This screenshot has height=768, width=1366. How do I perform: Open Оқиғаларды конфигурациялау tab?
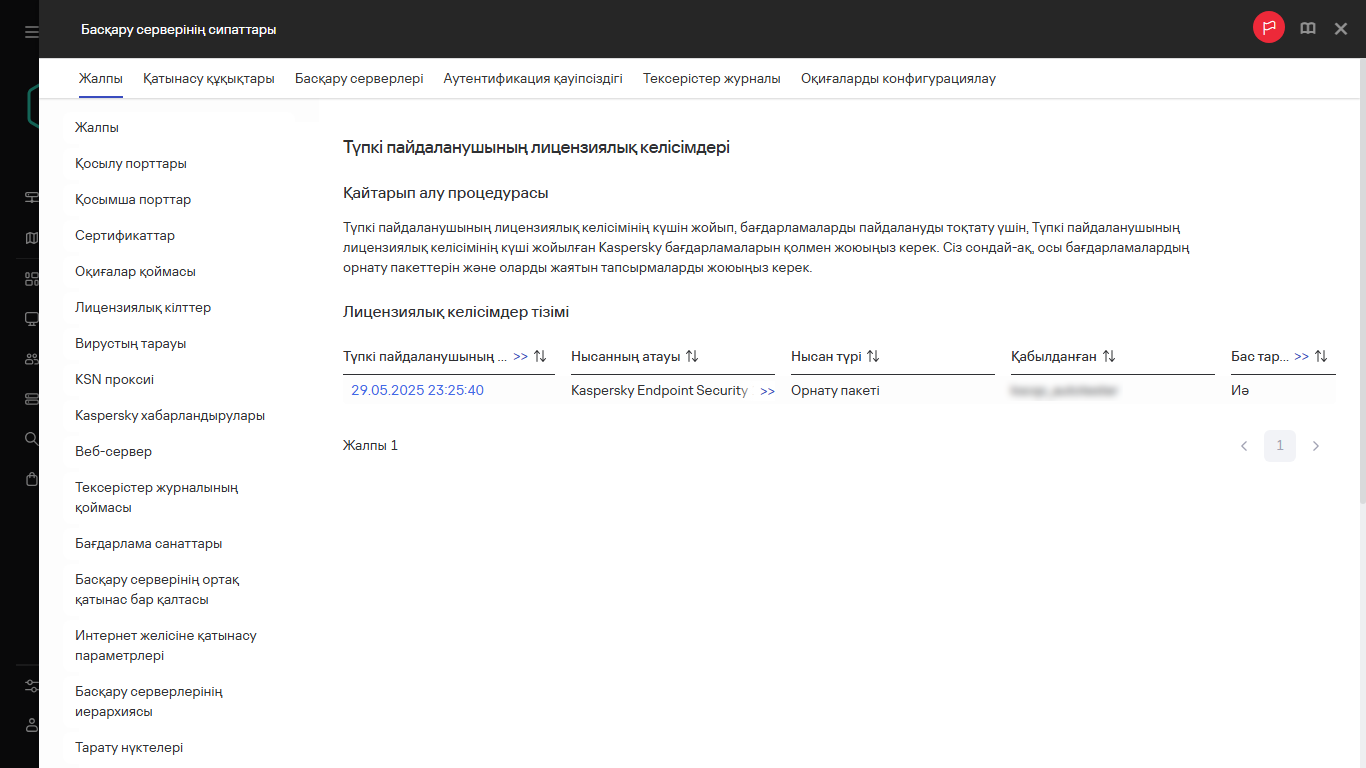(898, 78)
